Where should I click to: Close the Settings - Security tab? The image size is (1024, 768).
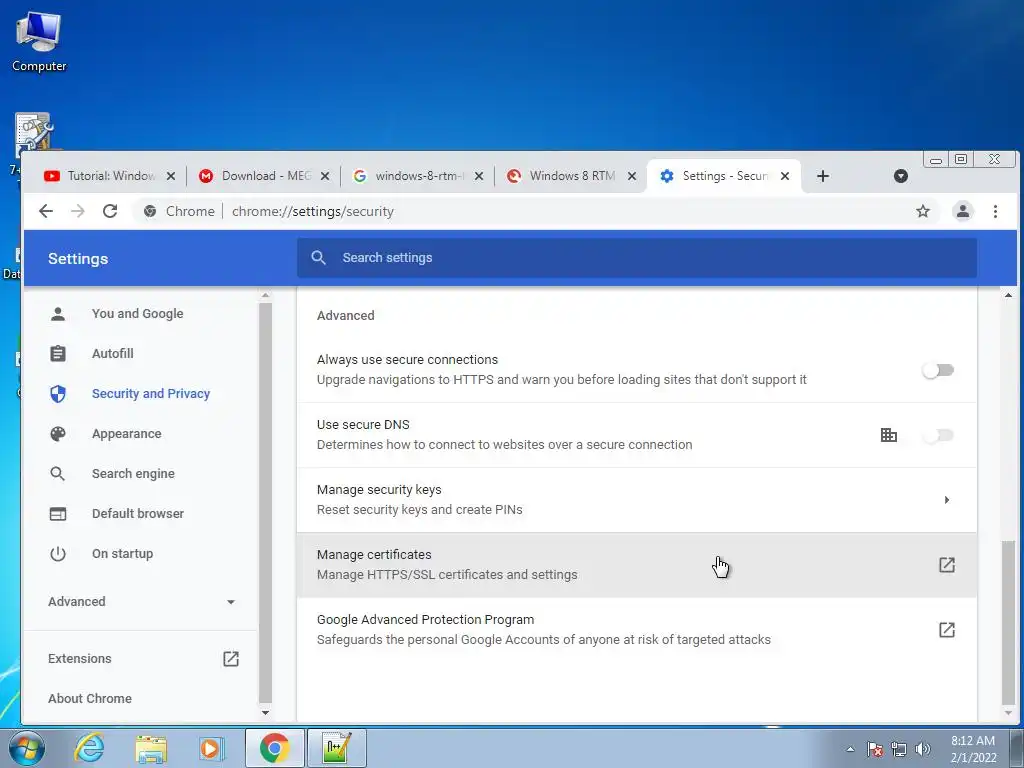[785, 176]
